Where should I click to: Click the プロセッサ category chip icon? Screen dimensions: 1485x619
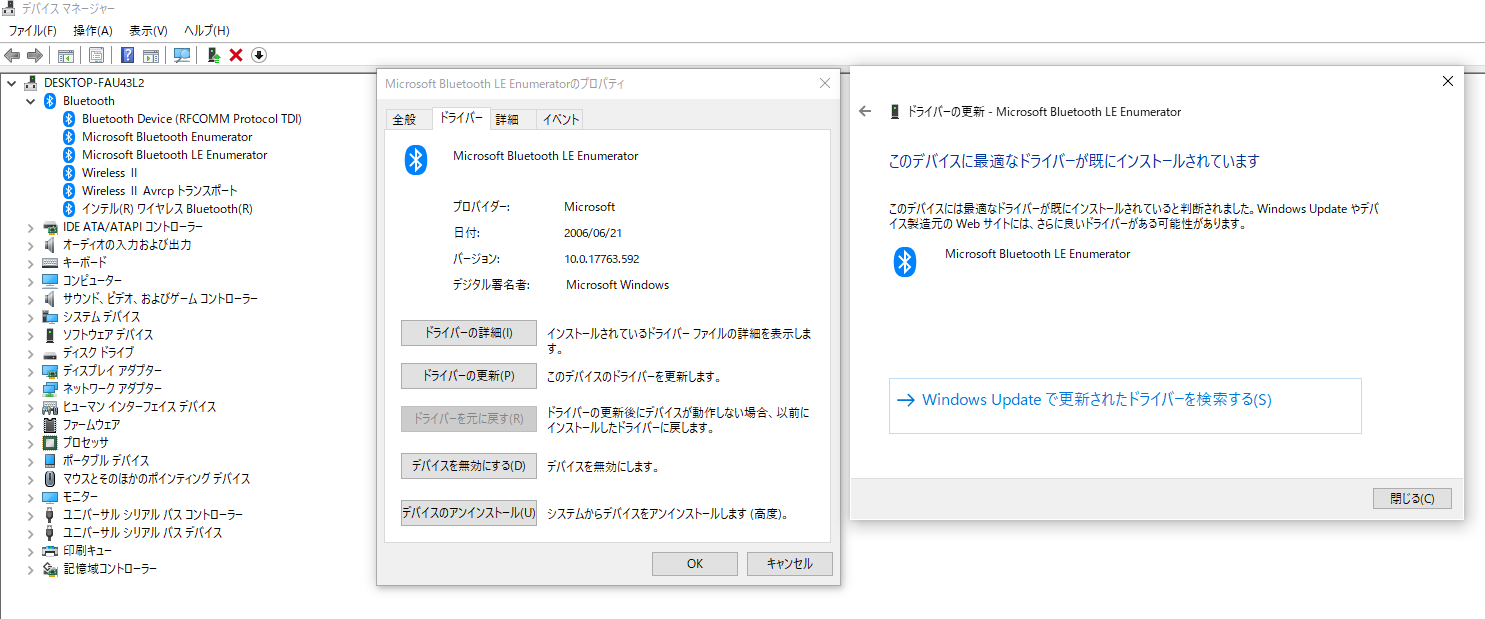coord(50,443)
